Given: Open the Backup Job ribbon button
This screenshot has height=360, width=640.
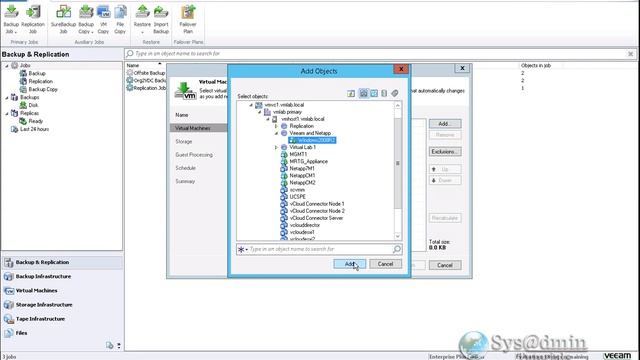Looking at the screenshot, I should (x=11, y=20).
